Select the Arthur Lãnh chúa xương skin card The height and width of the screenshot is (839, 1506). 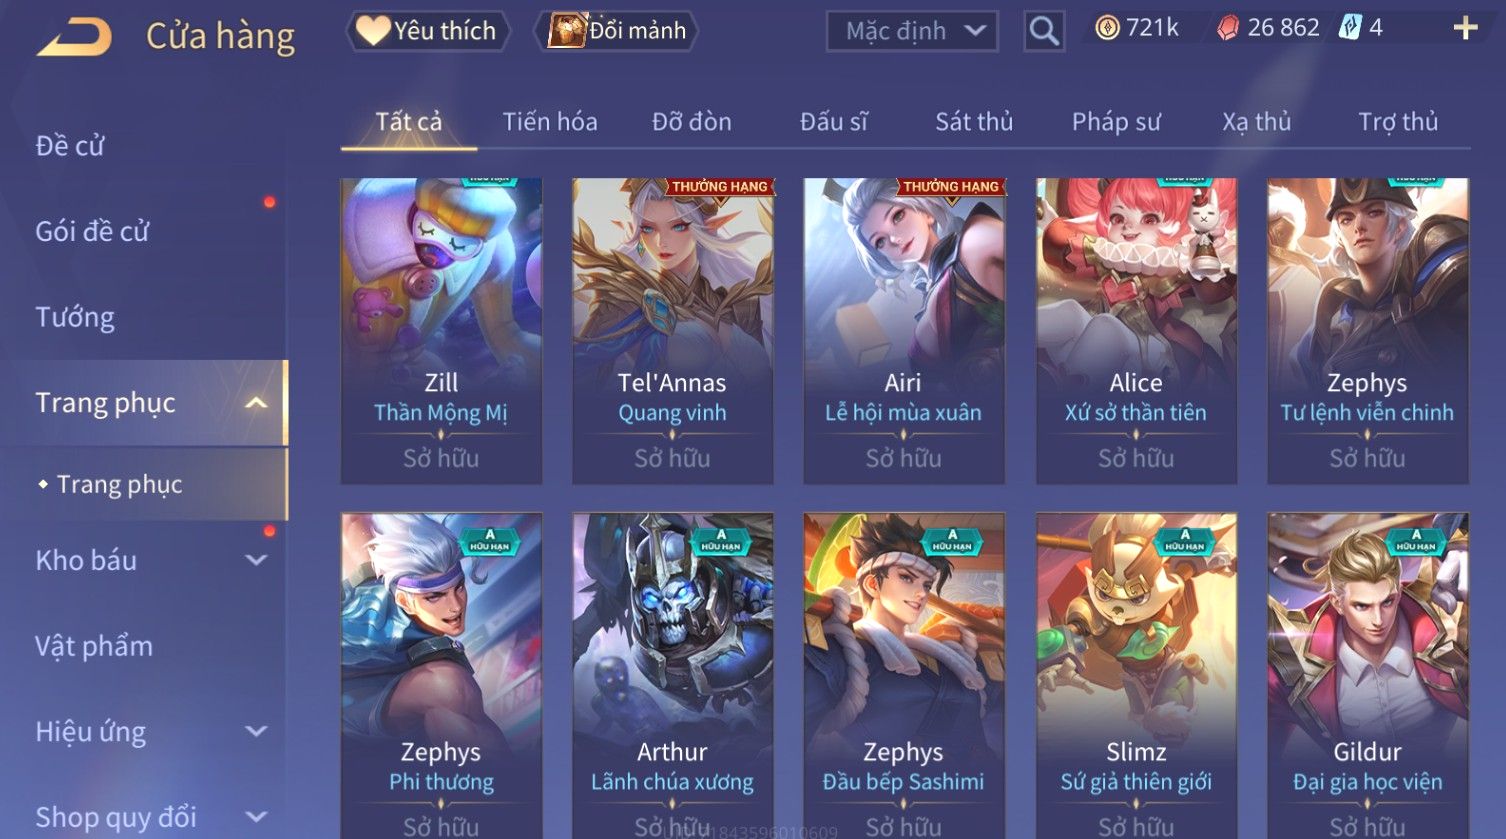pos(672,676)
